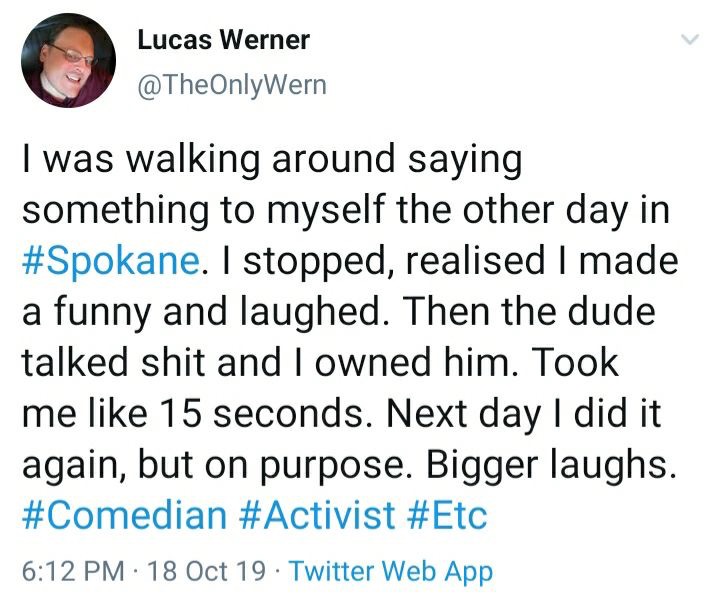Select the #Activist hashtag

pos(317,515)
